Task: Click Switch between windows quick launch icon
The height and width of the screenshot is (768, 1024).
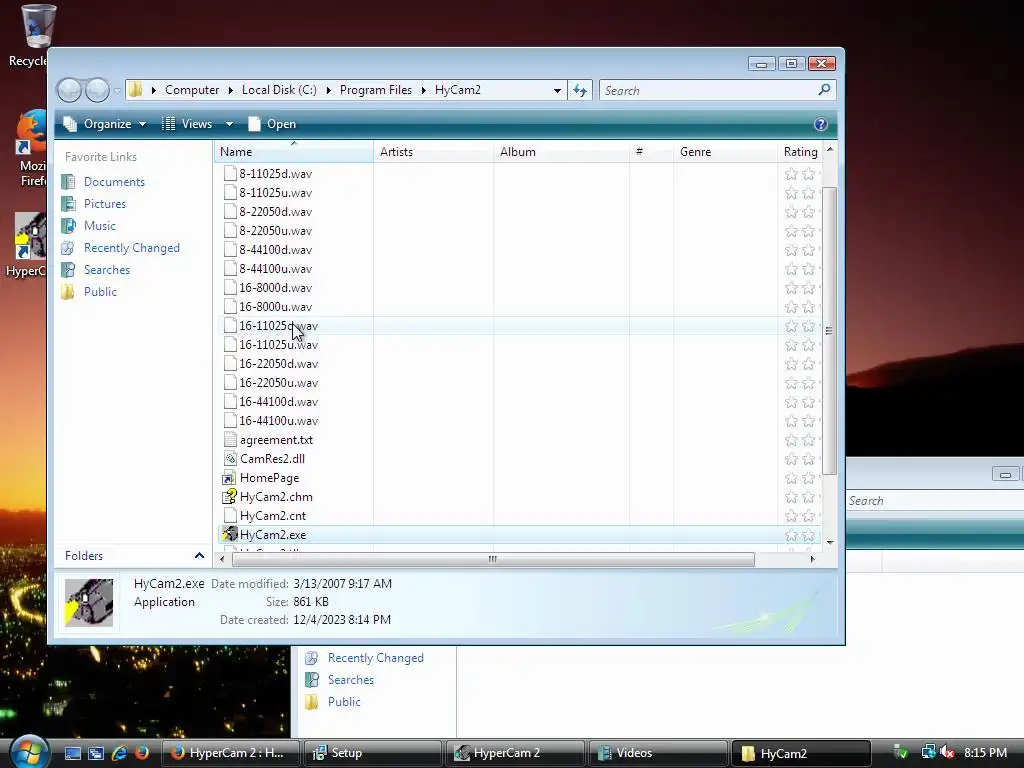Action: click(x=96, y=753)
